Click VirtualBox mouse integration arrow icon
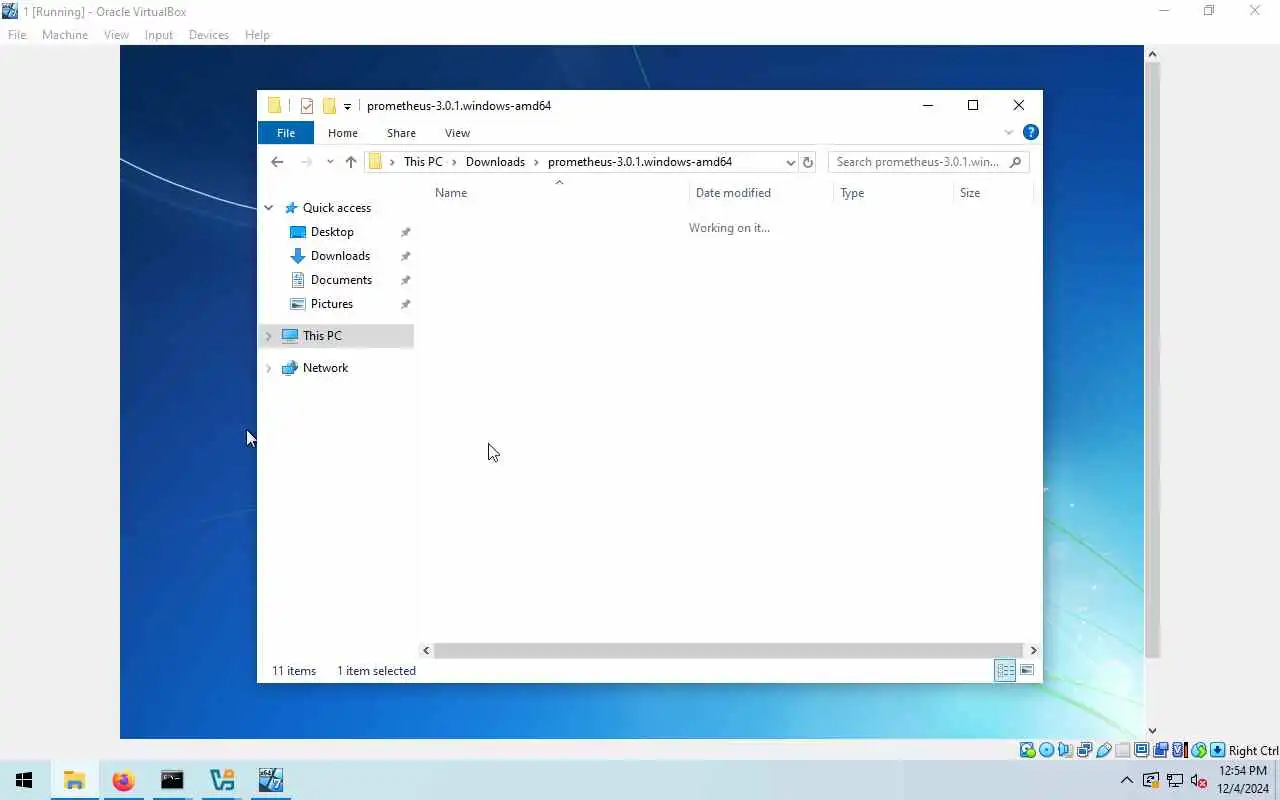 click(x=1199, y=750)
